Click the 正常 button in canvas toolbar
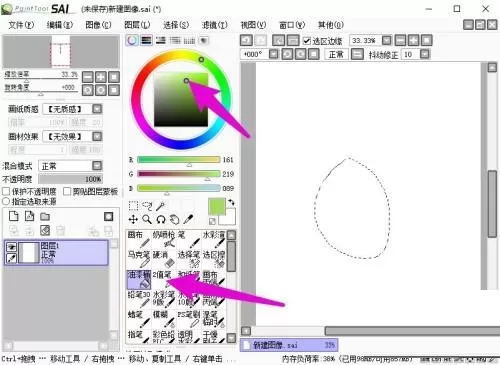This screenshot has width=500, height=365. (336, 54)
